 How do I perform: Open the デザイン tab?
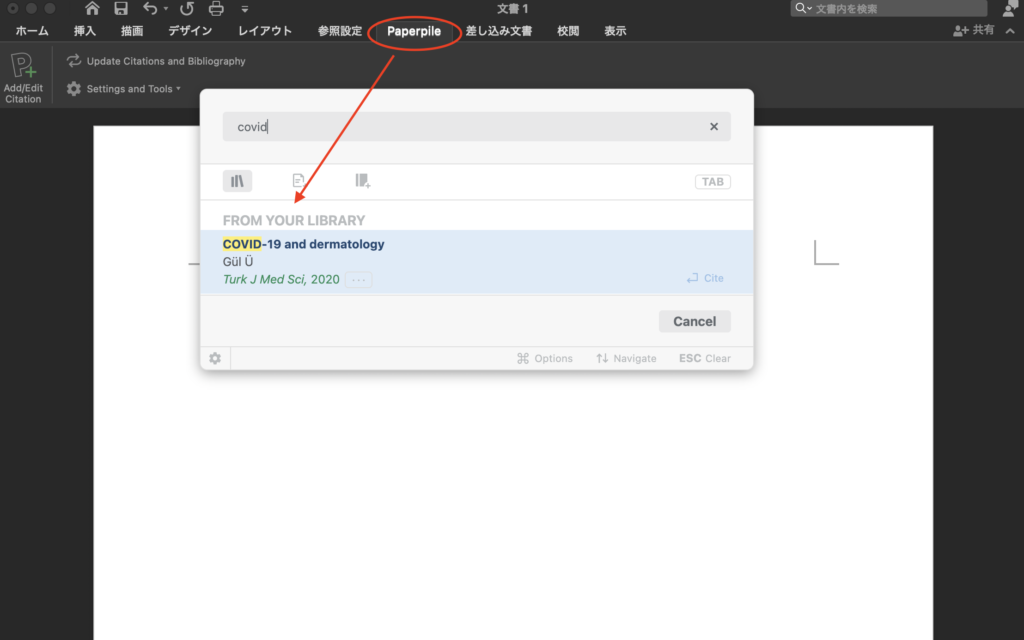point(190,31)
